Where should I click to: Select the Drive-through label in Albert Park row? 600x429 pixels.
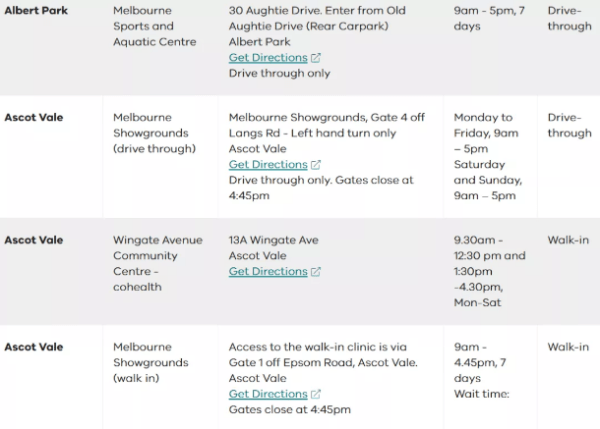(569, 18)
